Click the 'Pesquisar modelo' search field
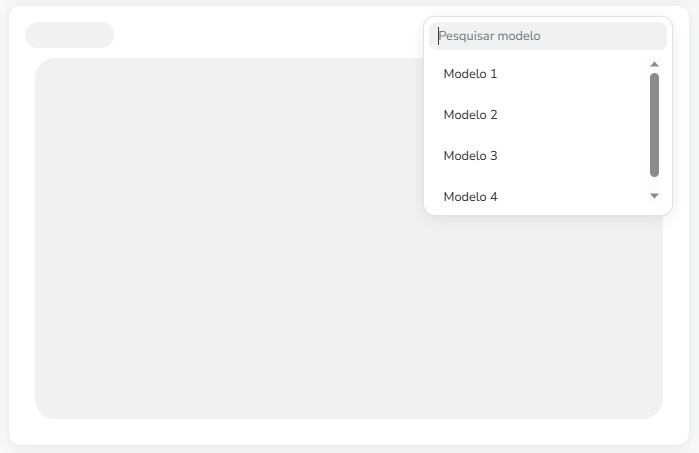 click(x=548, y=36)
